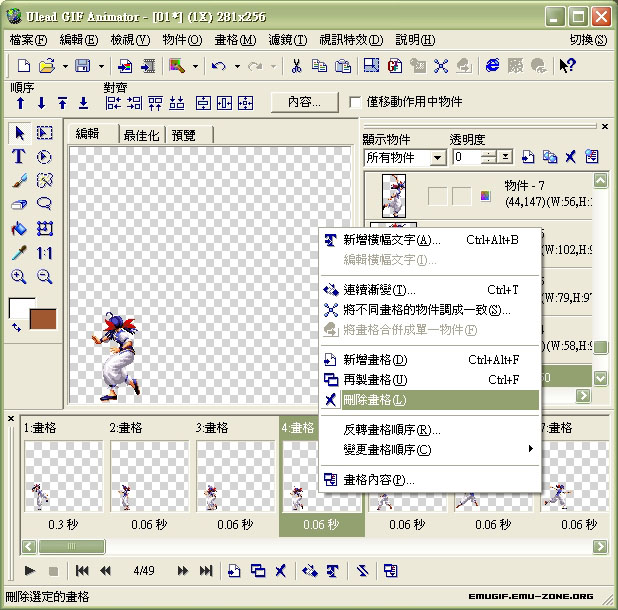618x610 pixels.
Task: Click the 內容... button
Action: coord(304,102)
